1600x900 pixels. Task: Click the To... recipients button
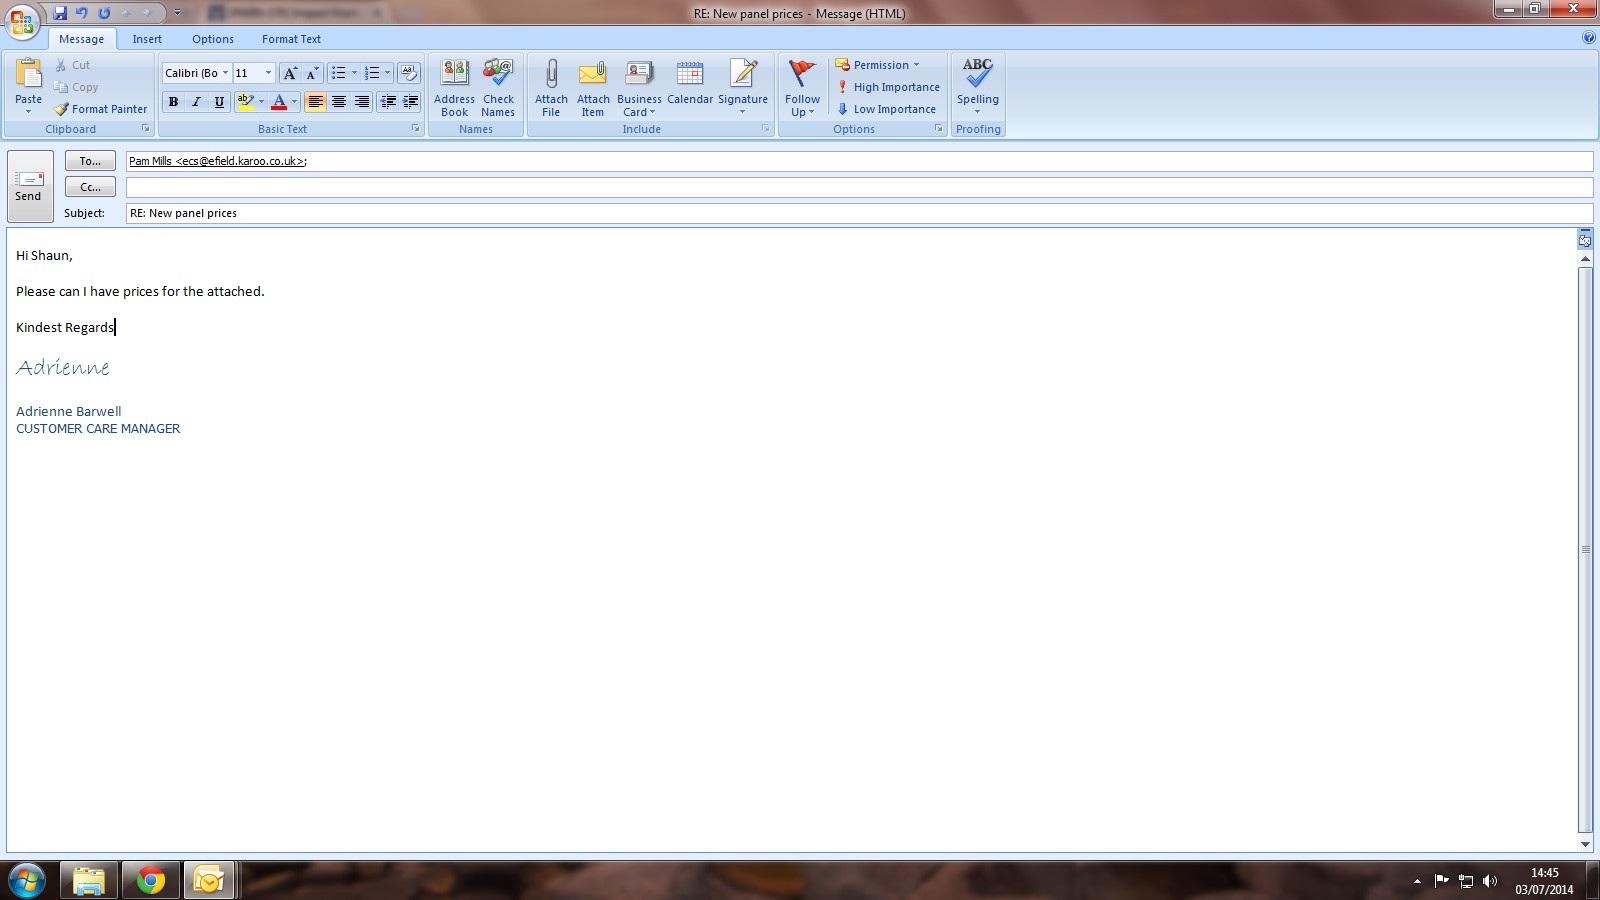pyautogui.click(x=90, y=161)
